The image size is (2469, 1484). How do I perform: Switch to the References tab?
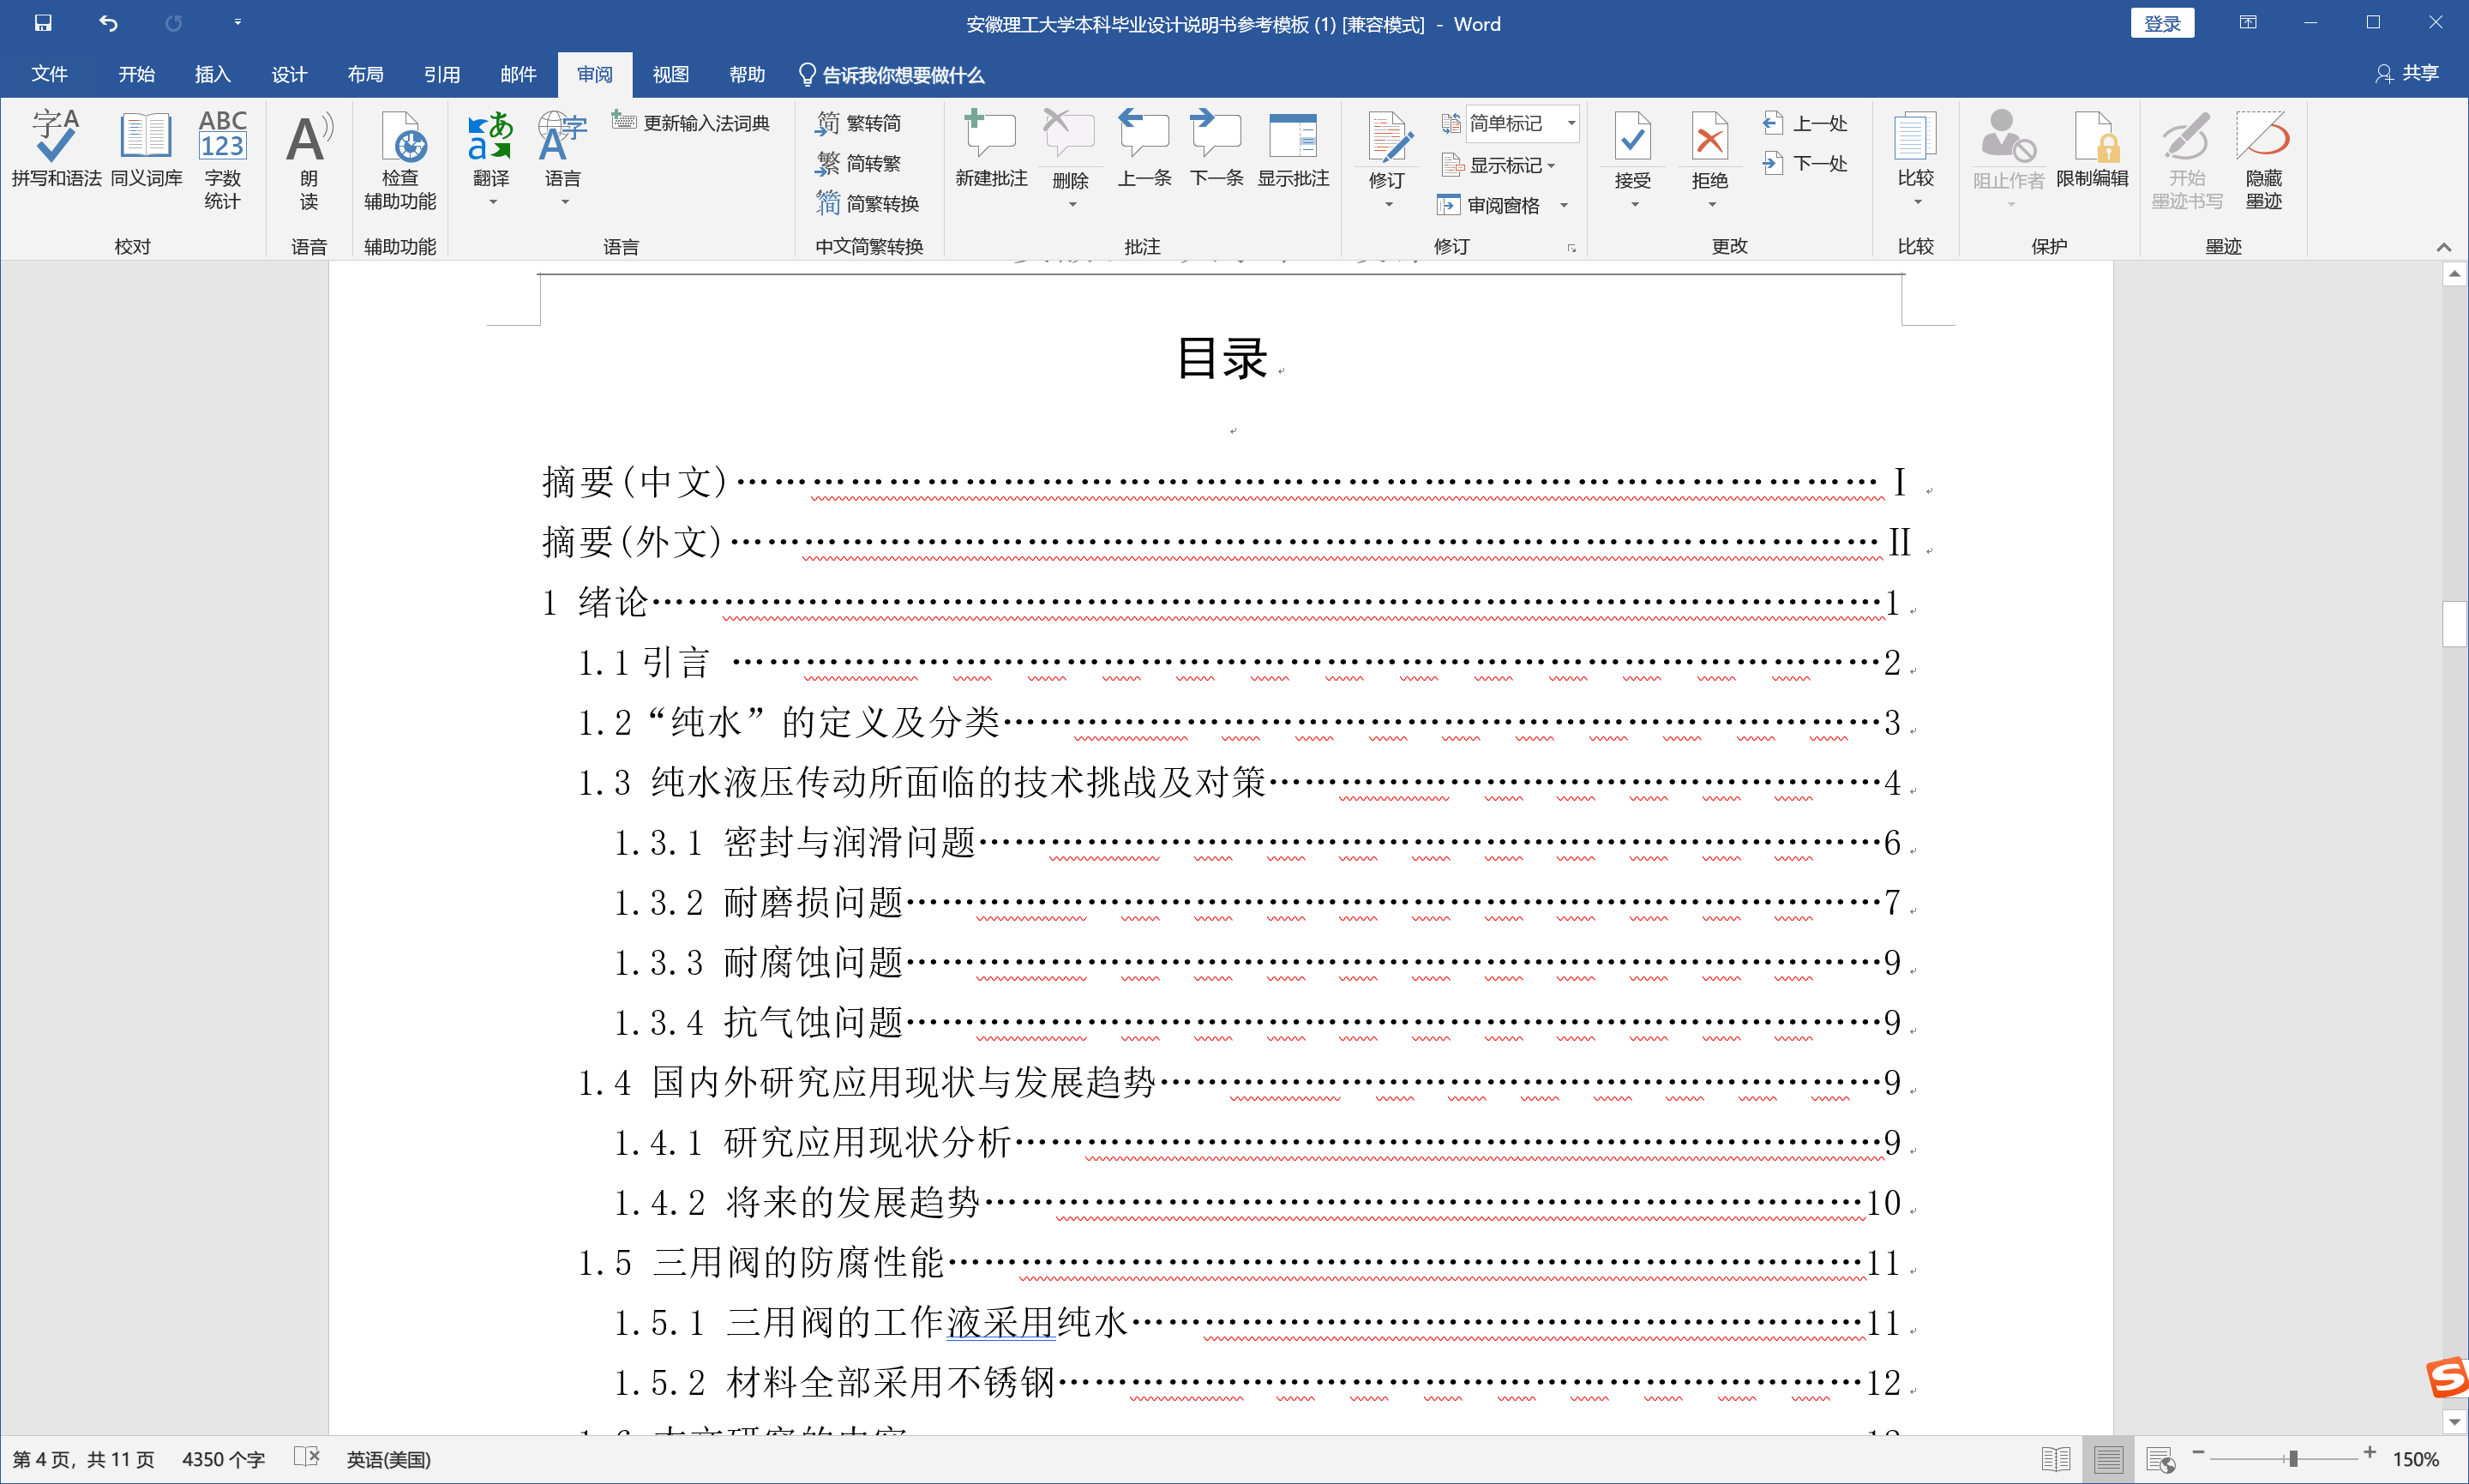click(x=441, y=74)
